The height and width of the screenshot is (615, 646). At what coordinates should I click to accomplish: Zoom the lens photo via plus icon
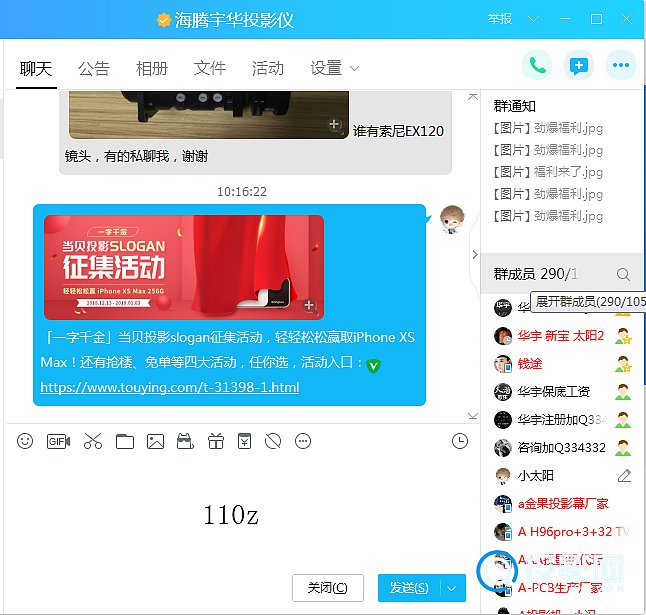[334, 124]
